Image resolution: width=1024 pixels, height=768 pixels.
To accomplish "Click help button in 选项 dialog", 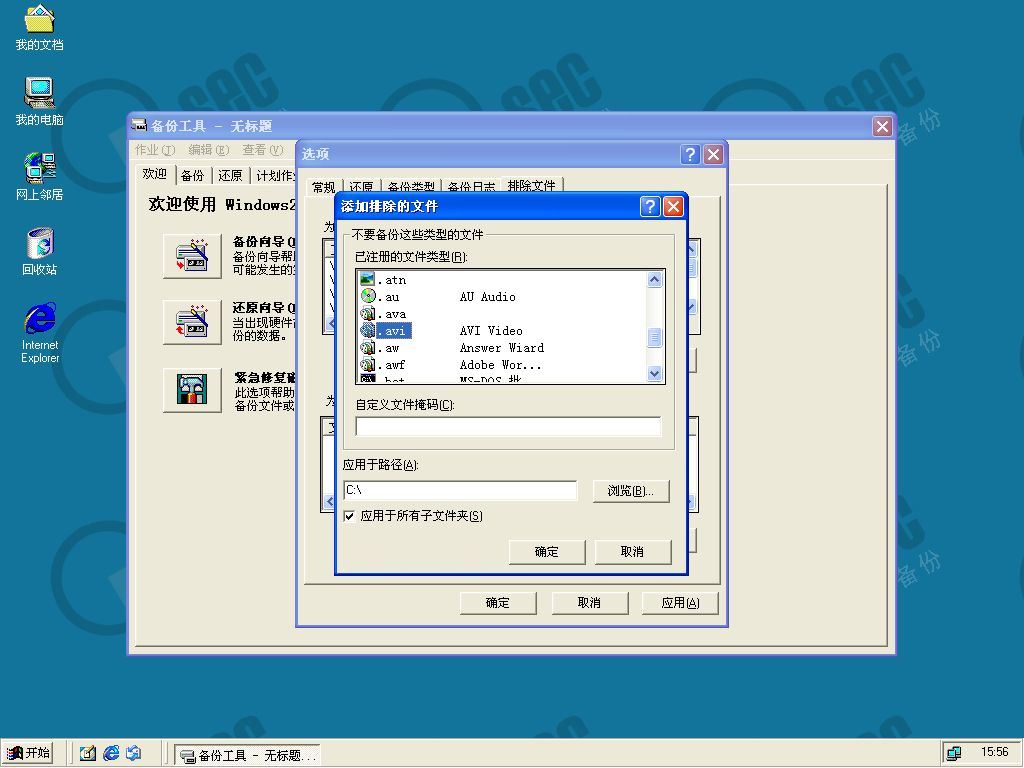I will point(690,154).
